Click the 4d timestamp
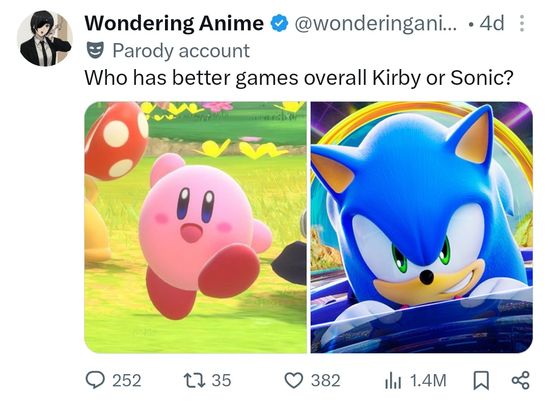Viewport: 550px width, 405px height. 492,23
